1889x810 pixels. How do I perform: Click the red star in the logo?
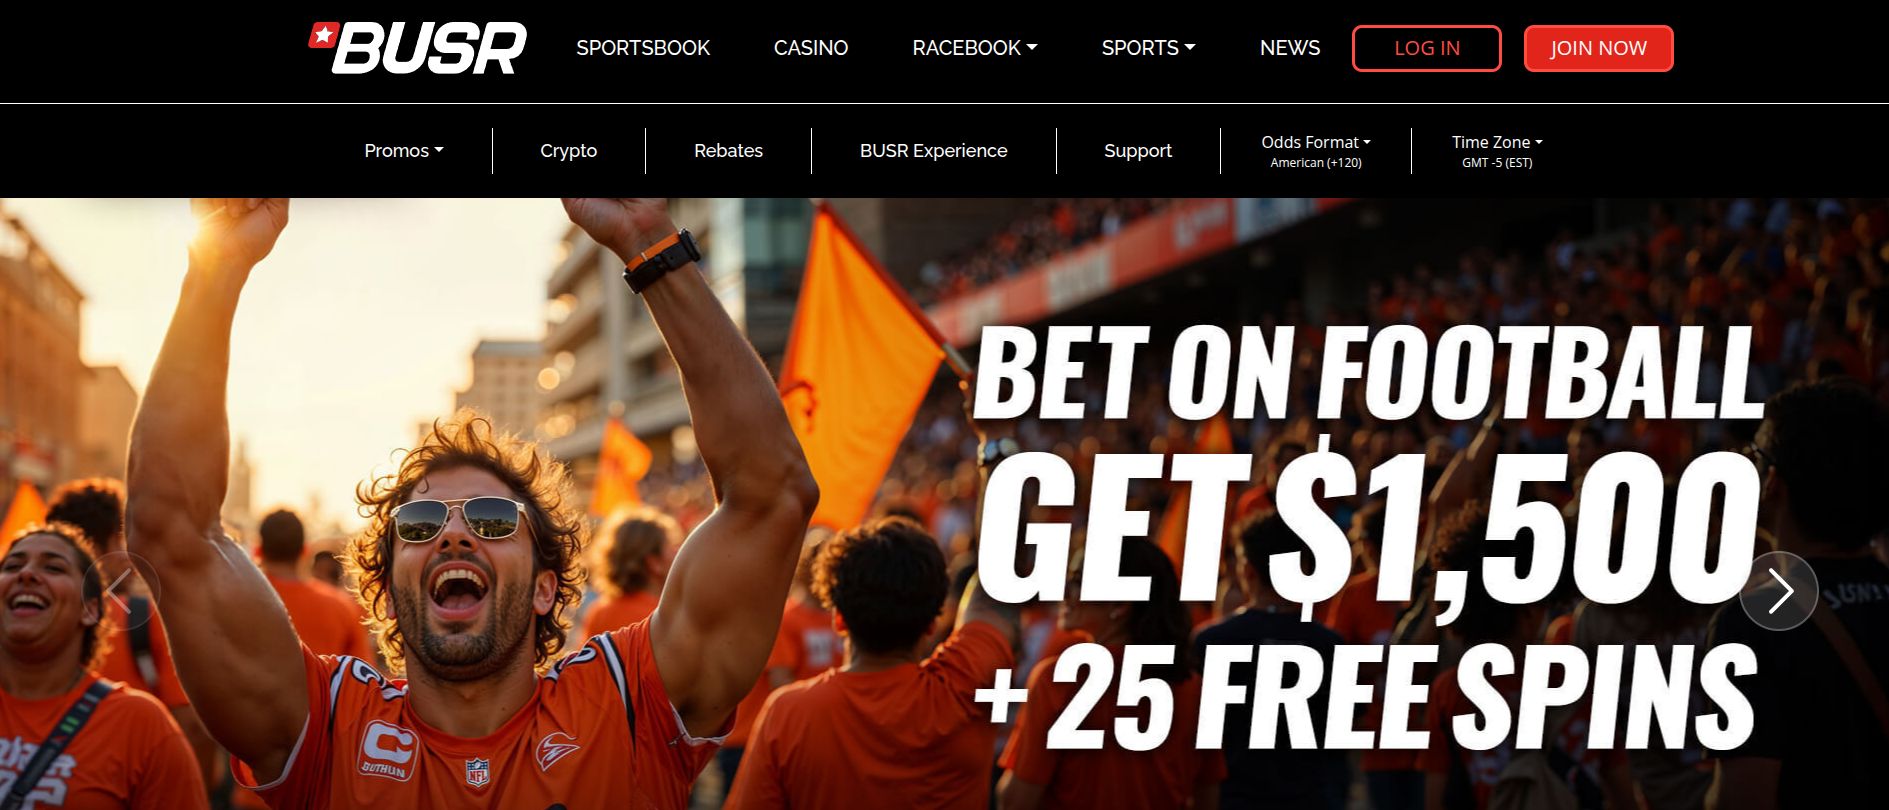(x=322, y=35)
